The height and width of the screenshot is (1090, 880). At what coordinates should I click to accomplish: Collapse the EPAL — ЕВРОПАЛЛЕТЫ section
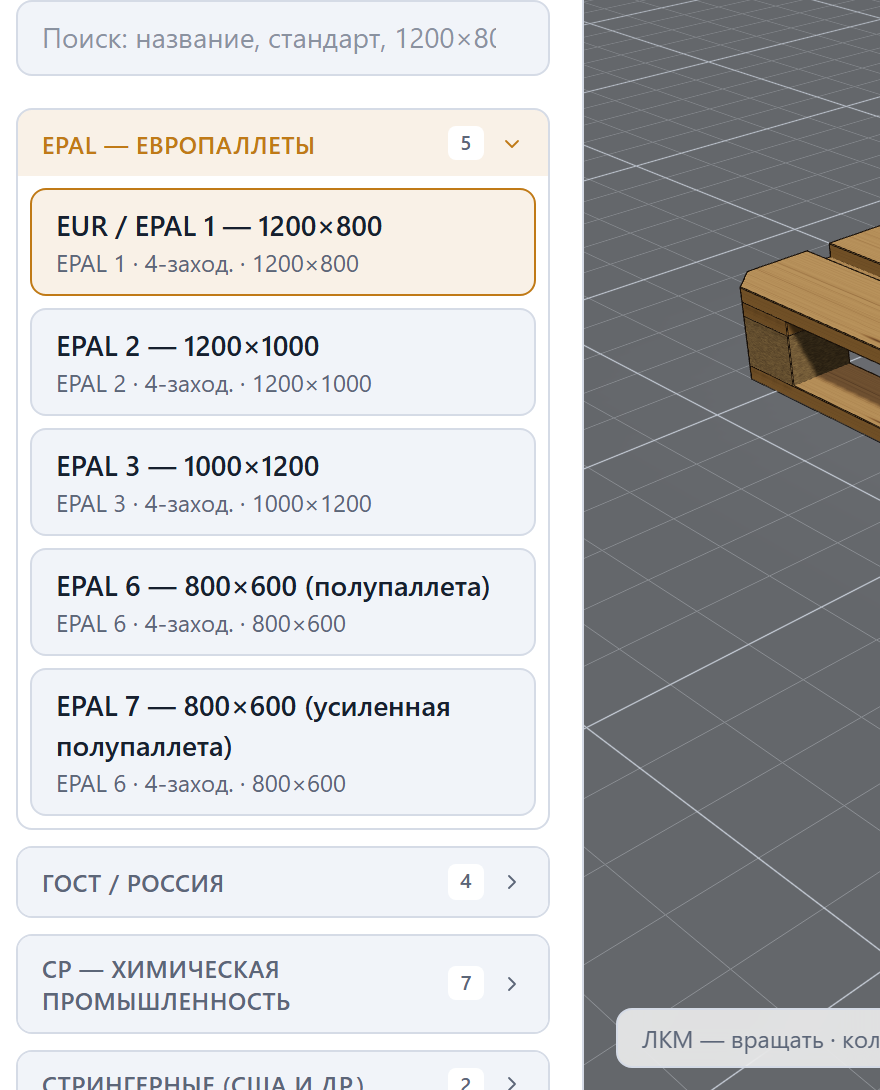point(282,143)
